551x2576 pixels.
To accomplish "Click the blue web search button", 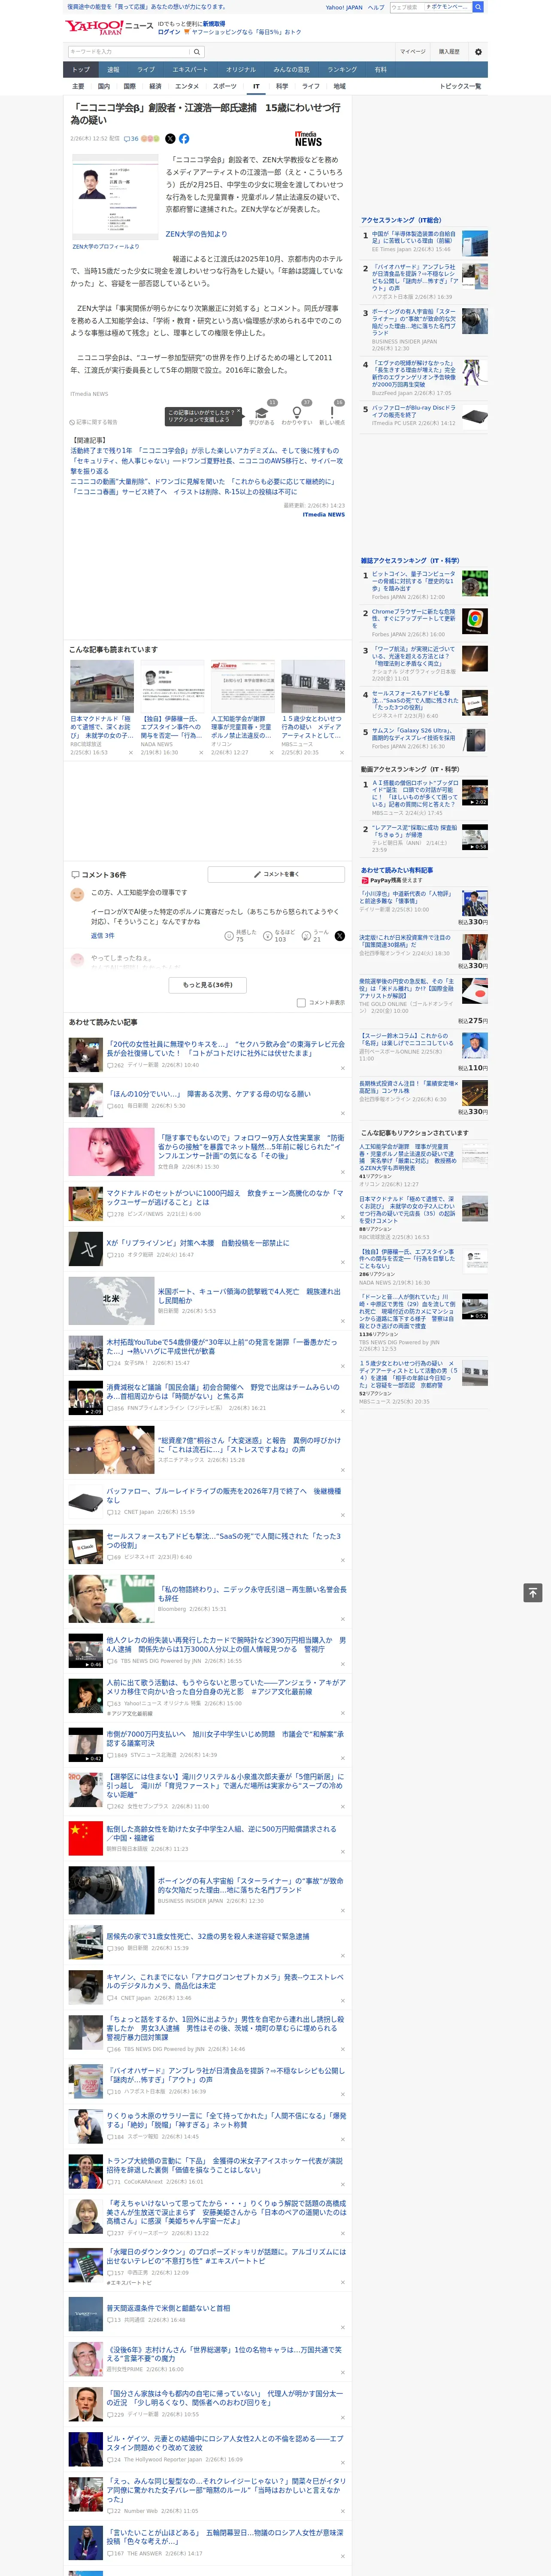I will pos(478,7).
